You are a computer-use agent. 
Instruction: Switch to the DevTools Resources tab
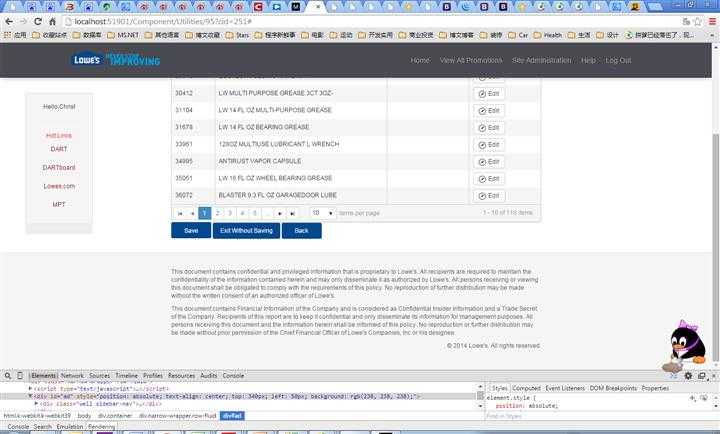point(181,376)
